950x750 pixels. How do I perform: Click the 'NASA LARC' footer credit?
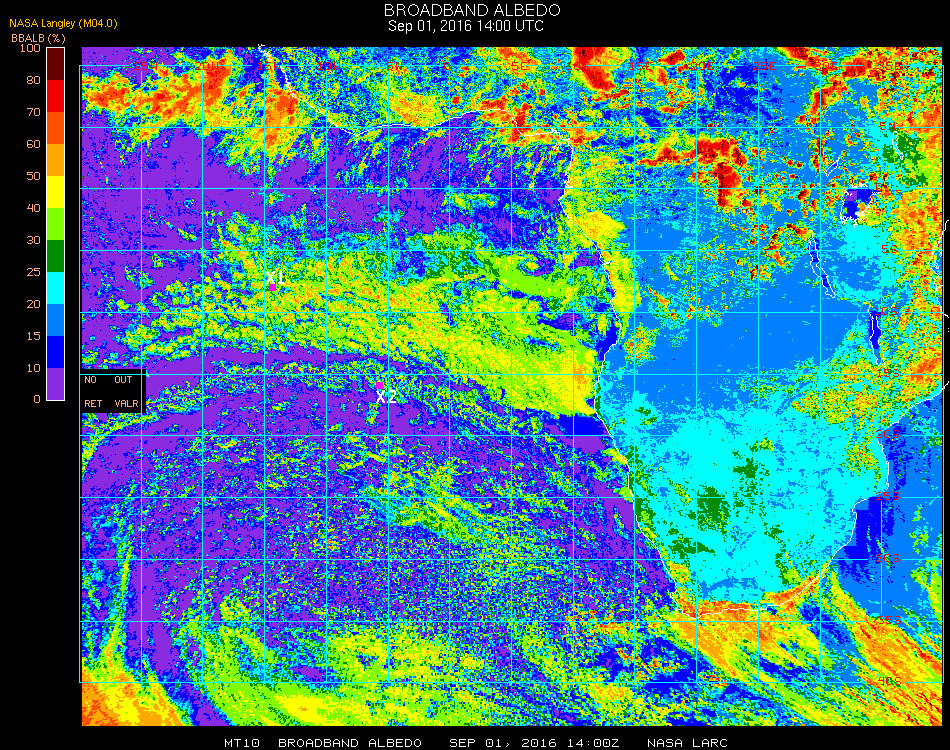click(x=687, y=743)
